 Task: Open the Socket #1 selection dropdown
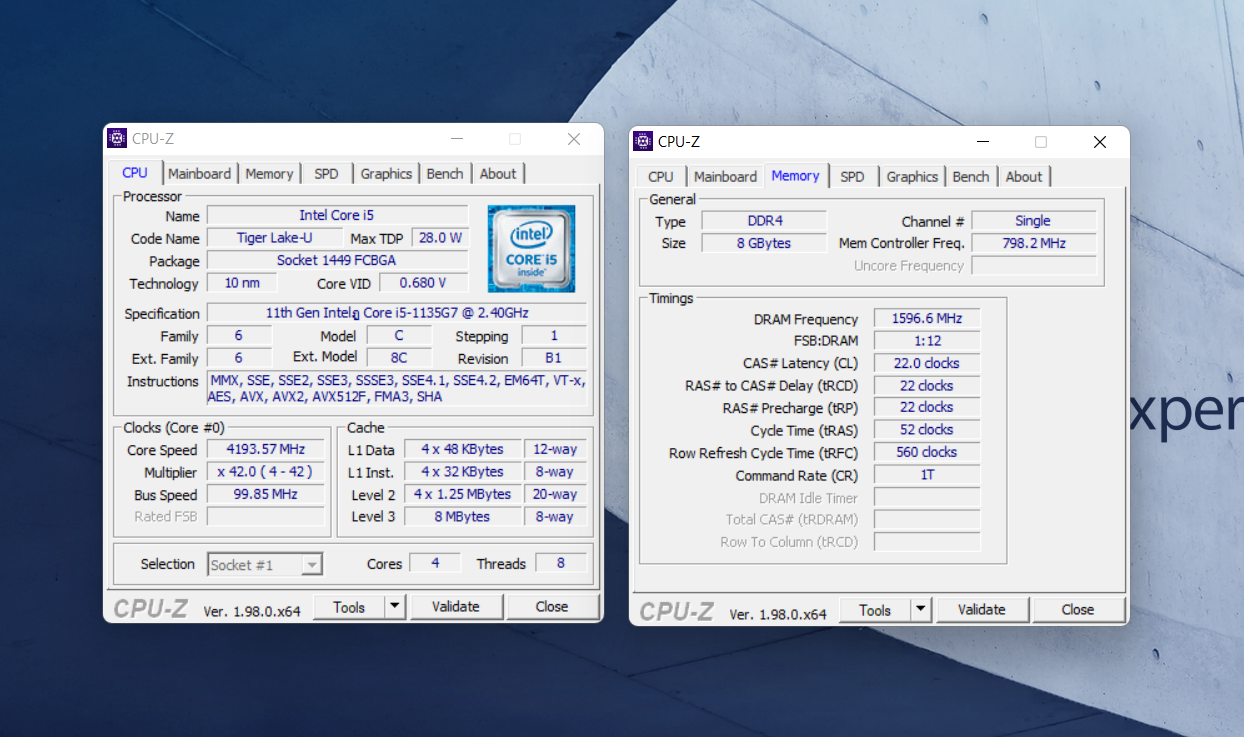[x=265, y=565]
